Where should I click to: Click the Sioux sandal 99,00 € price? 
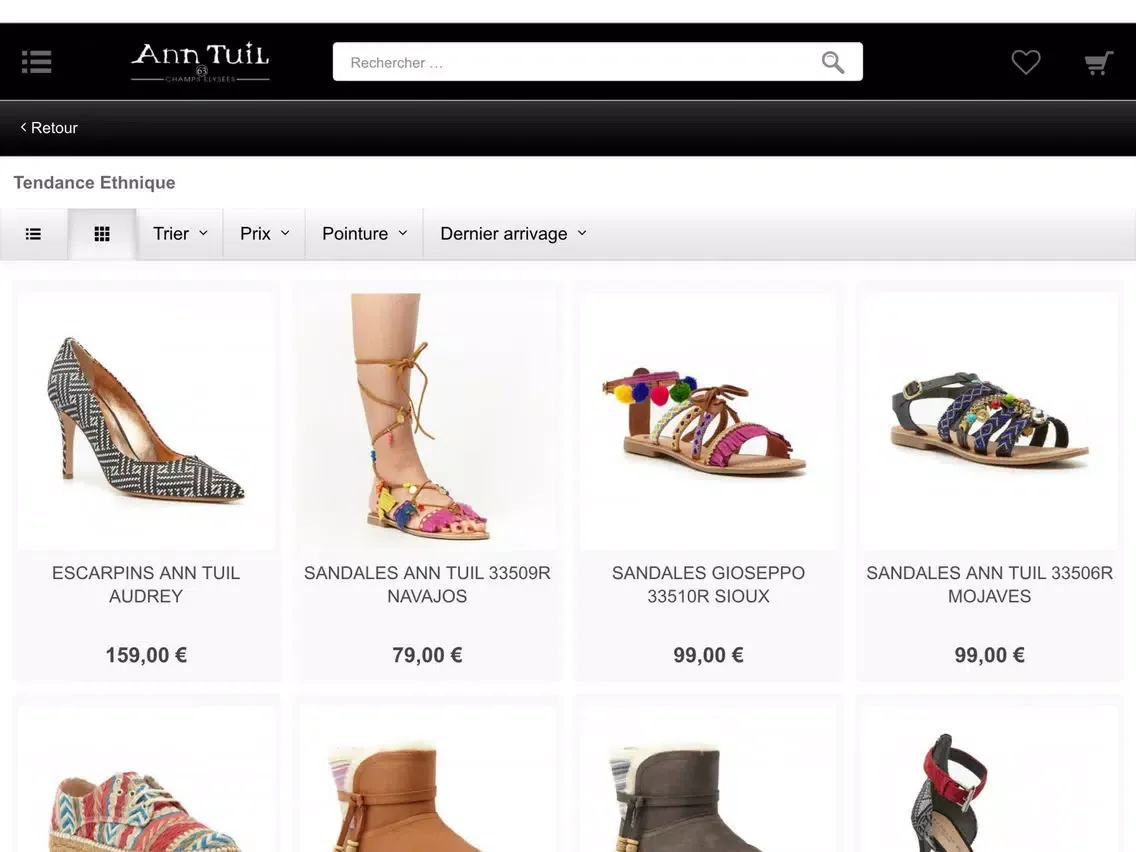709,655
